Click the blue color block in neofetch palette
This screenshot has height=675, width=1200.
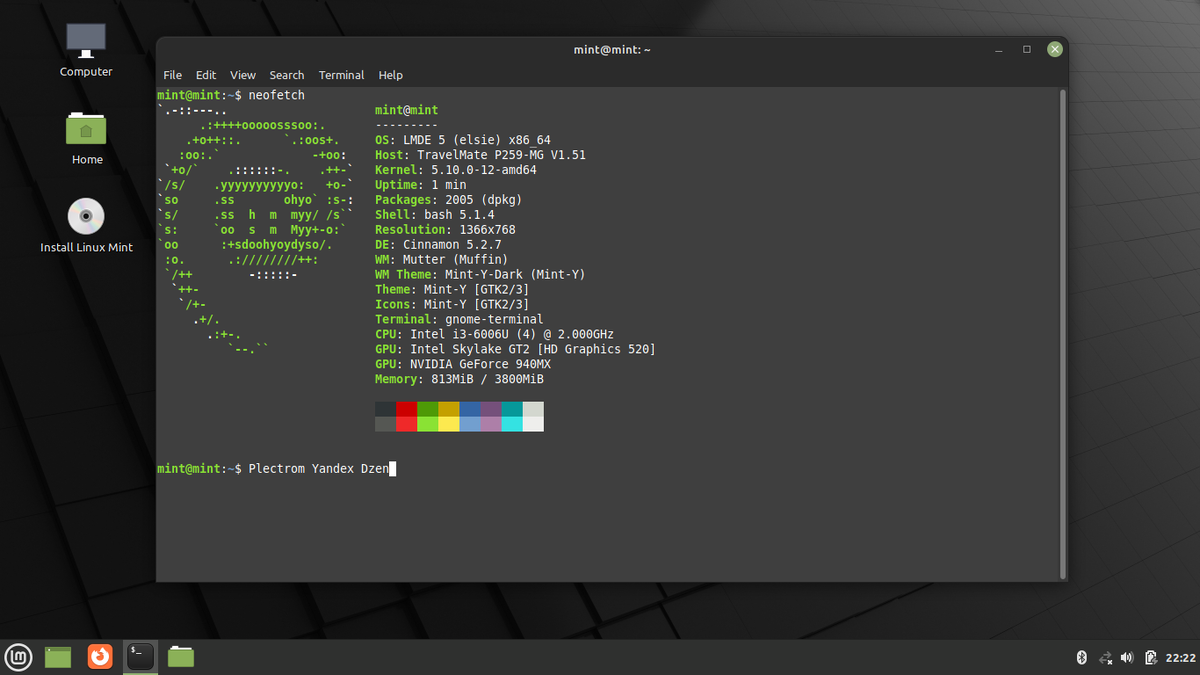pos(470,409)
